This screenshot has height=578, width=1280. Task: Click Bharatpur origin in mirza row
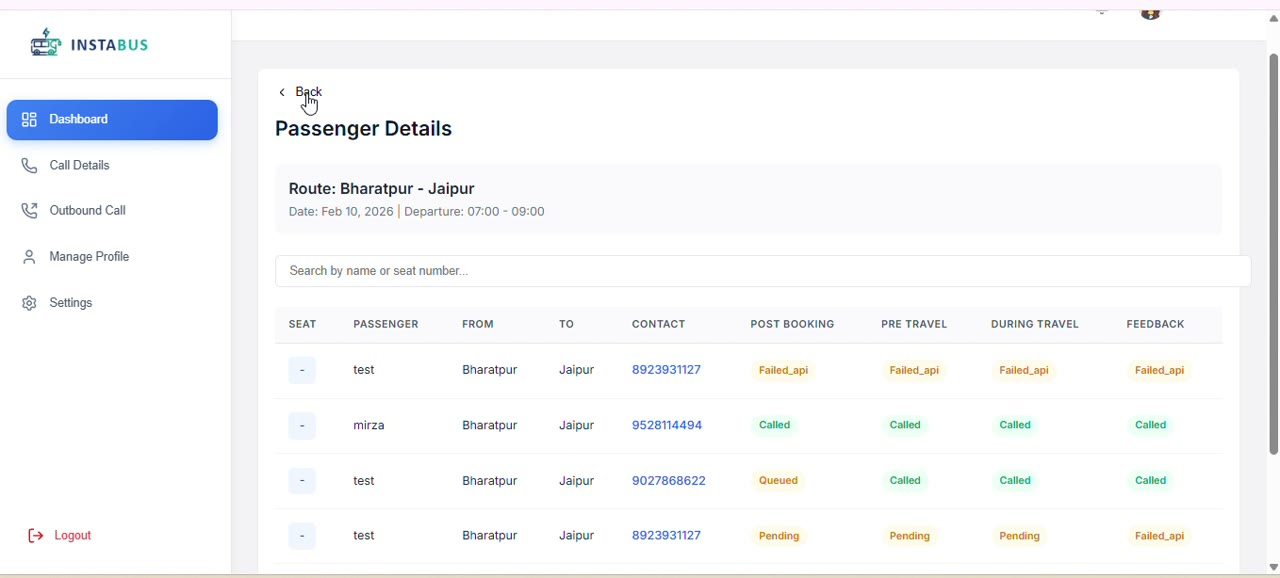click(x=490, y=425)
